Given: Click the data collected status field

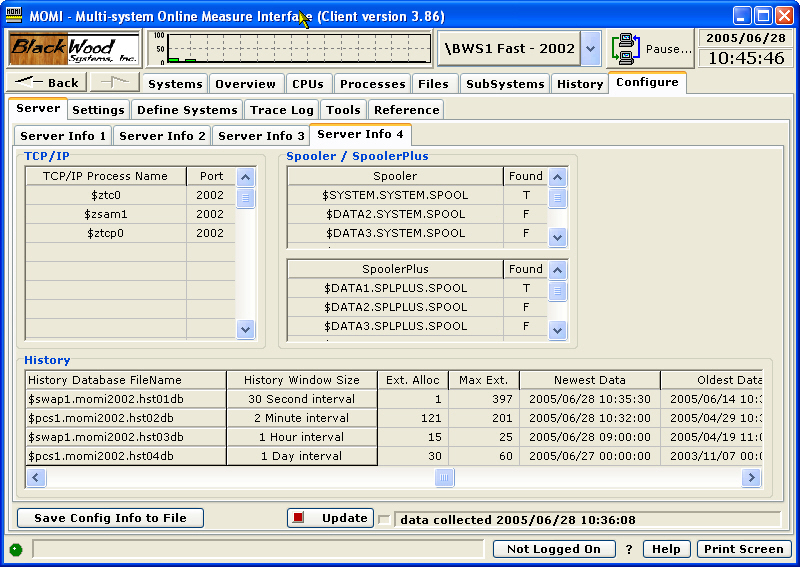Looking at the screenshot, I should click(587, 520).
